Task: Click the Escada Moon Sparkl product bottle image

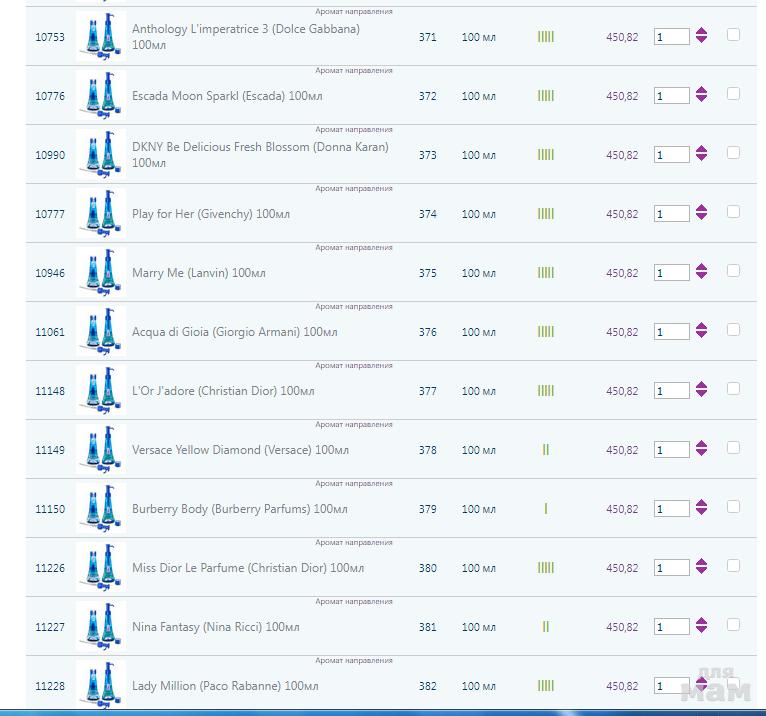Action: click(100, 96)
